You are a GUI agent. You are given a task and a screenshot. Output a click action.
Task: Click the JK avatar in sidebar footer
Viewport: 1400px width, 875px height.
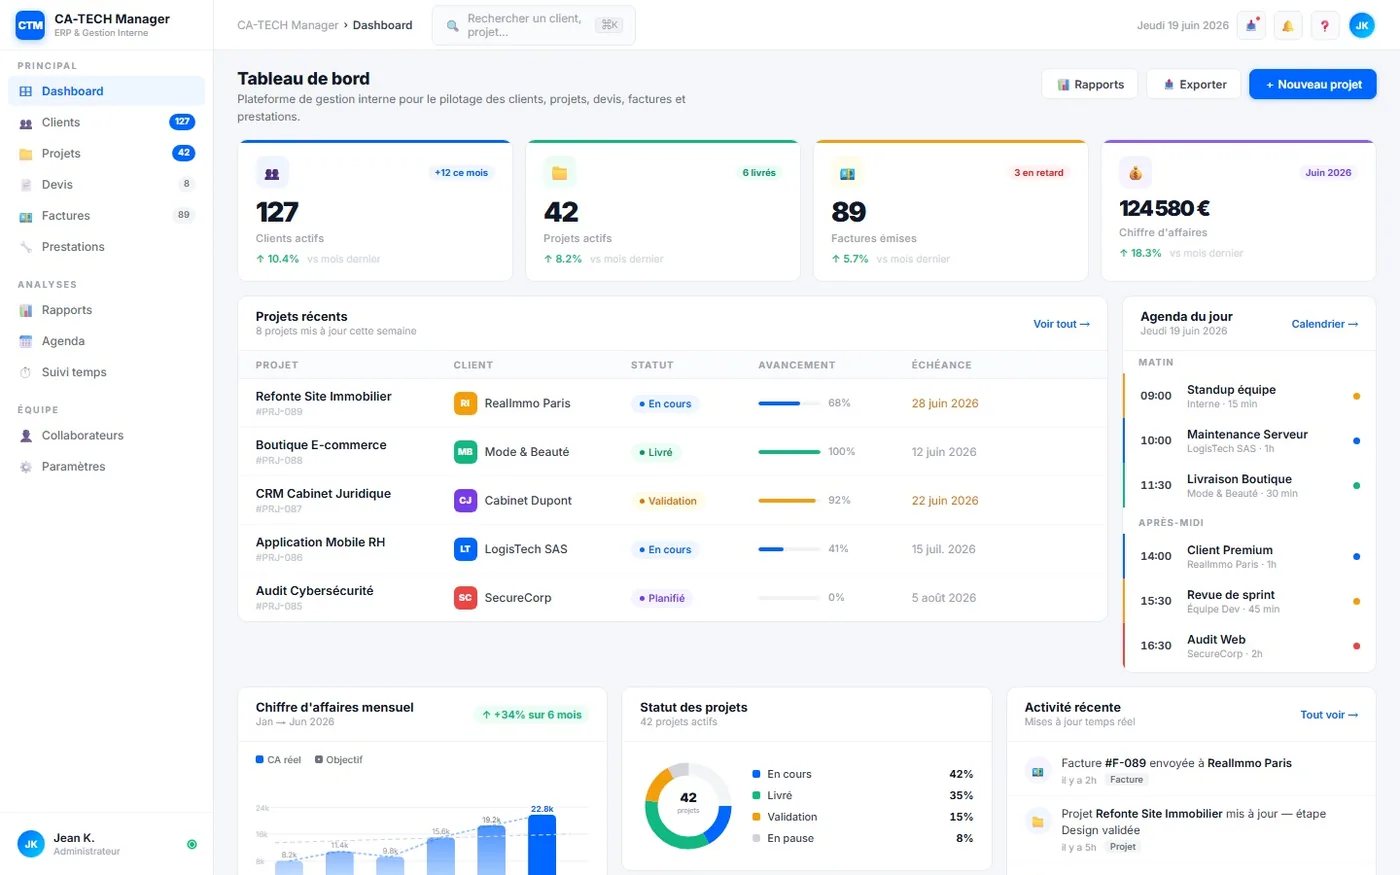click(x=31, y=844)
